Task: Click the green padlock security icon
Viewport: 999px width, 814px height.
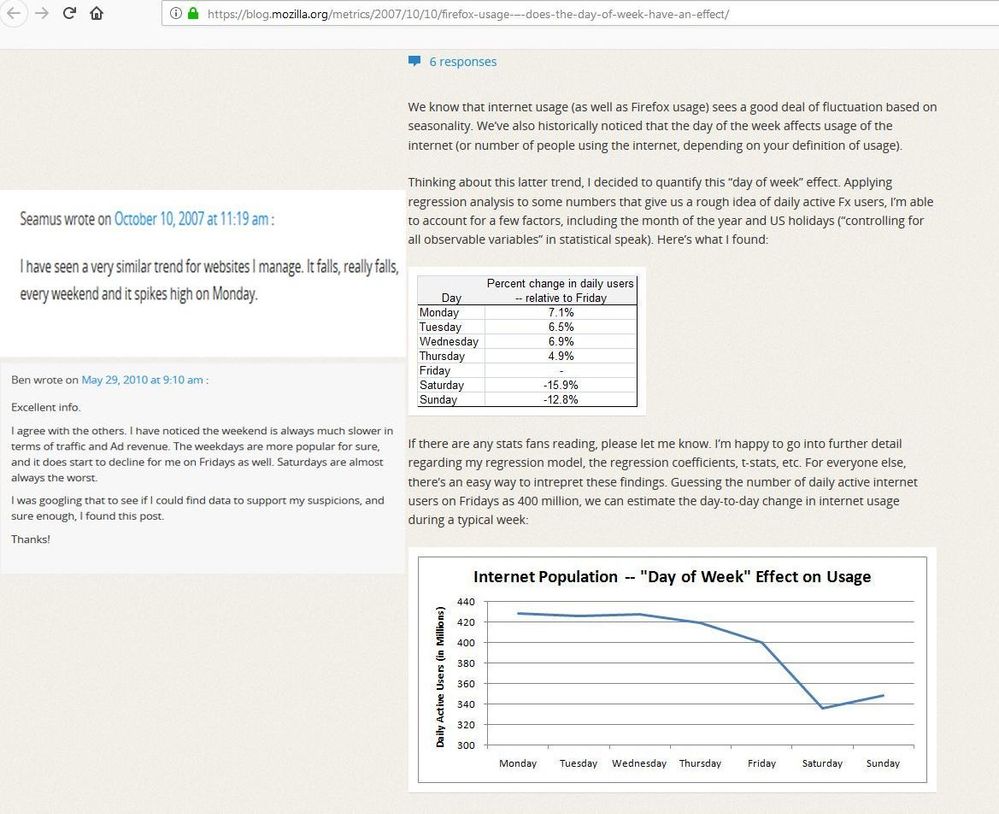Action: pyautogui.click(x=192, y=14)
